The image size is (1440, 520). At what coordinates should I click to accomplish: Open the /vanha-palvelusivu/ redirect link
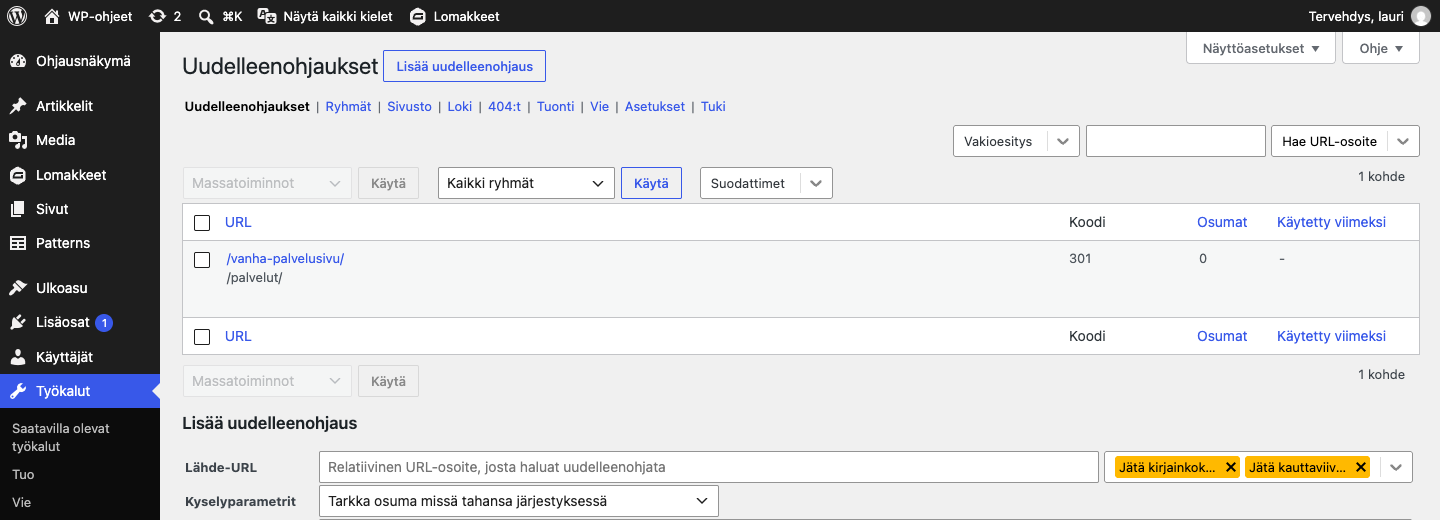[285, 258]
